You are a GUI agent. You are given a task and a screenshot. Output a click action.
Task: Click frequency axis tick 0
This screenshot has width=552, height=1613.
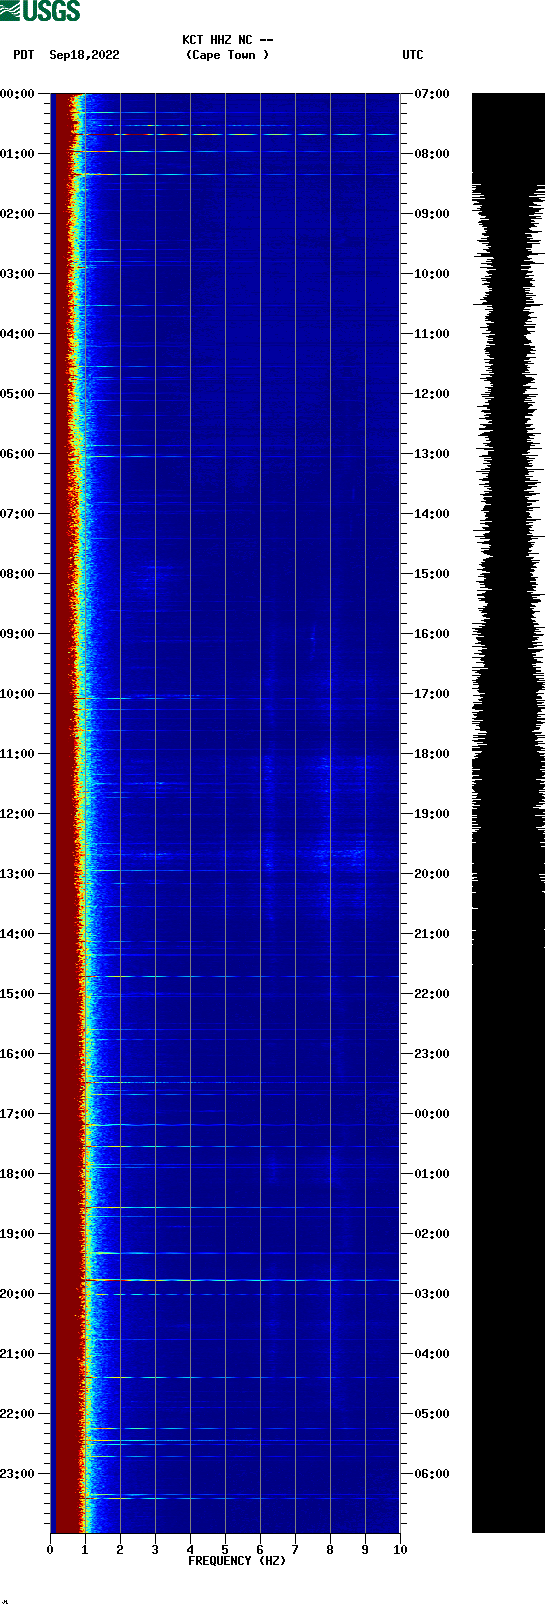tap(50, 1550)
